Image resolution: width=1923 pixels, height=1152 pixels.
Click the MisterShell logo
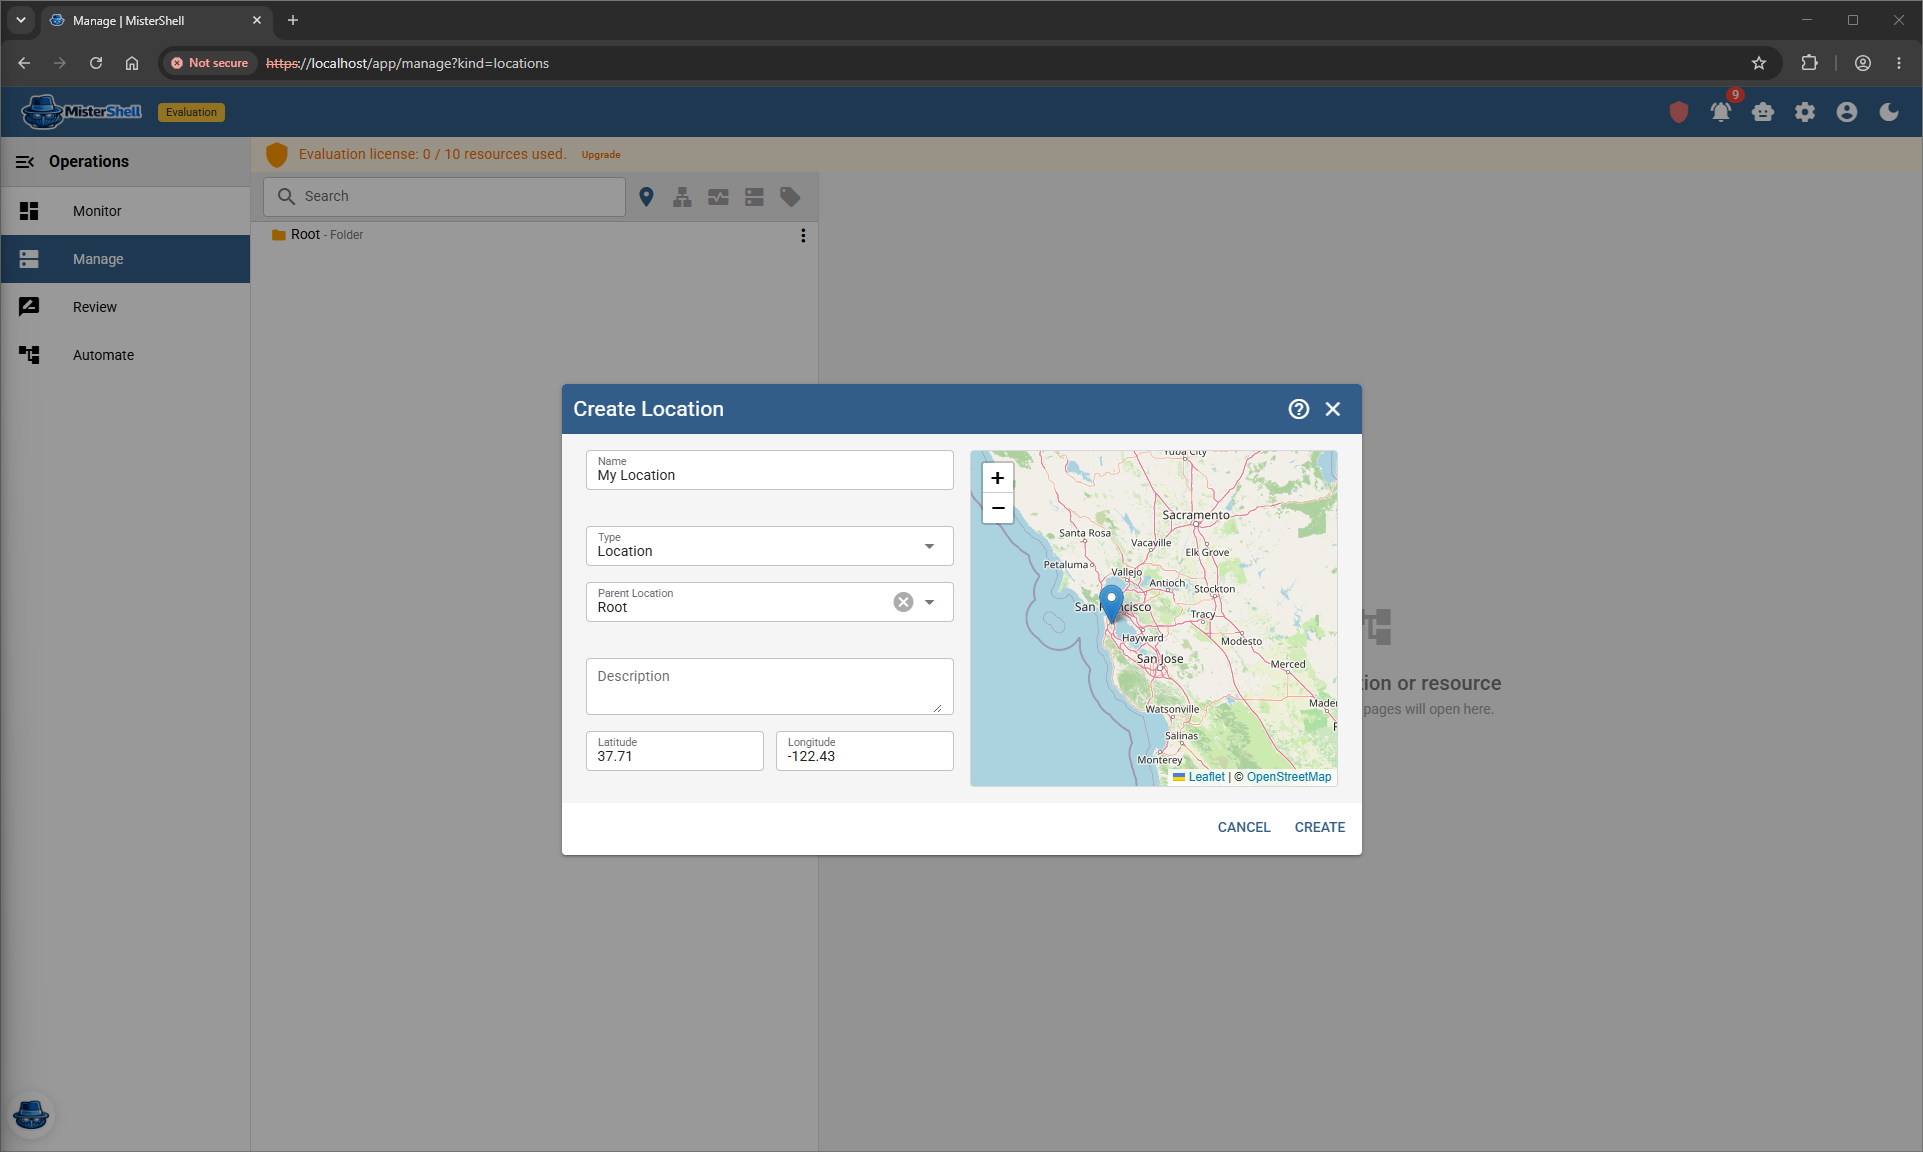pyautogui.click(x=82, y=112)
